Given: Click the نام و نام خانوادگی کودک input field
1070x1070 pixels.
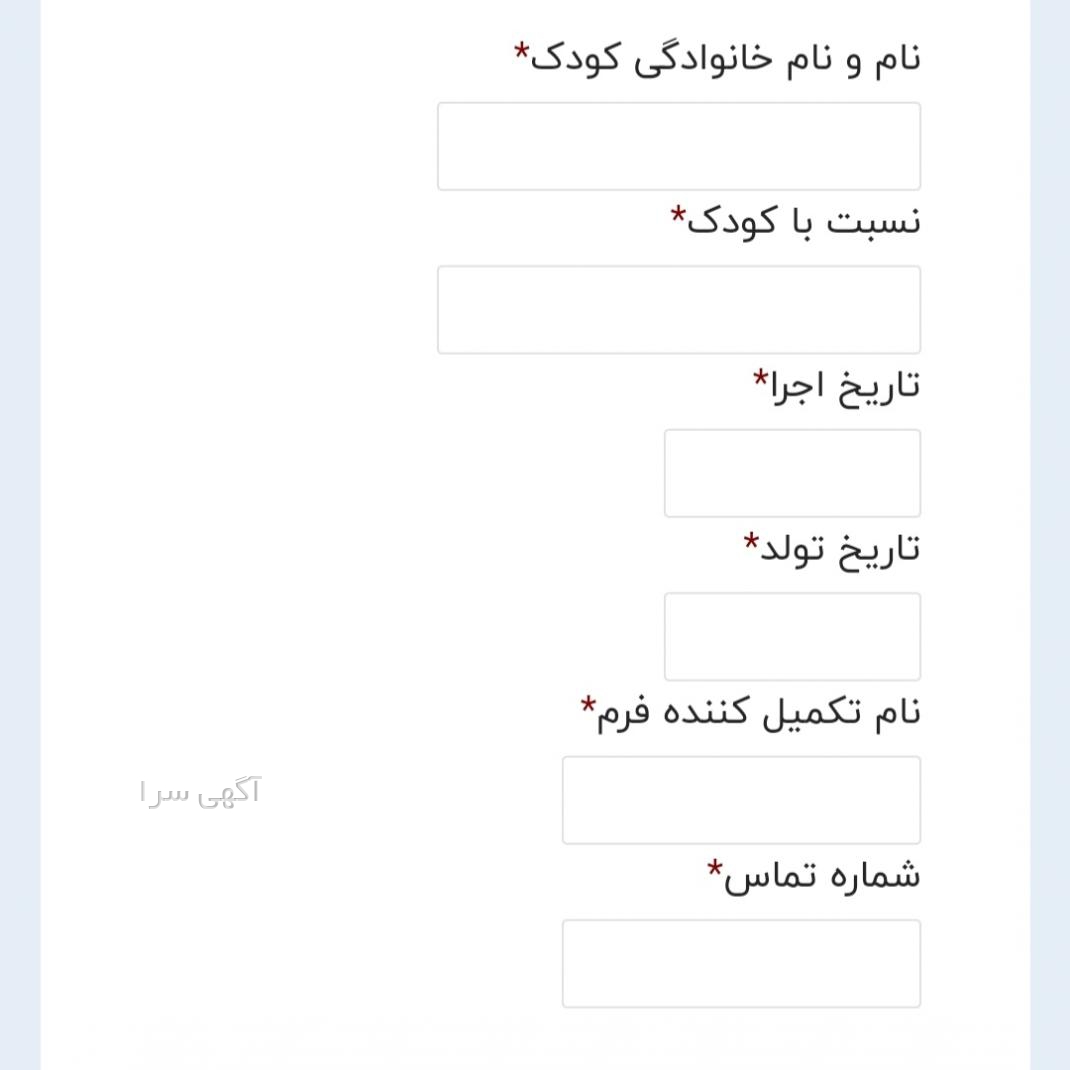Looking at the screenshot, I should [x=678, y=146].
